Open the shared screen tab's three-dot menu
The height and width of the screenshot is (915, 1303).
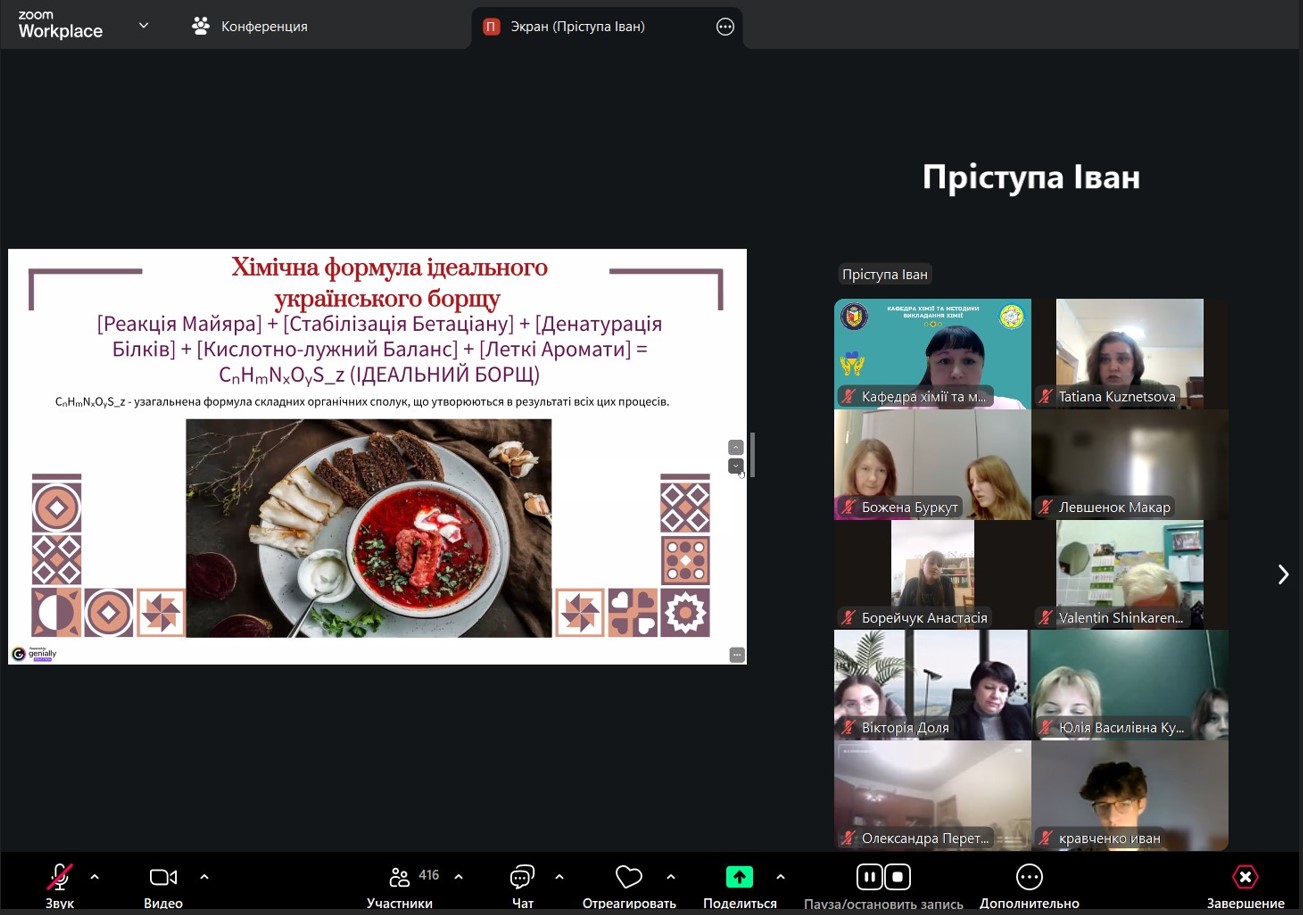[725, 27]
